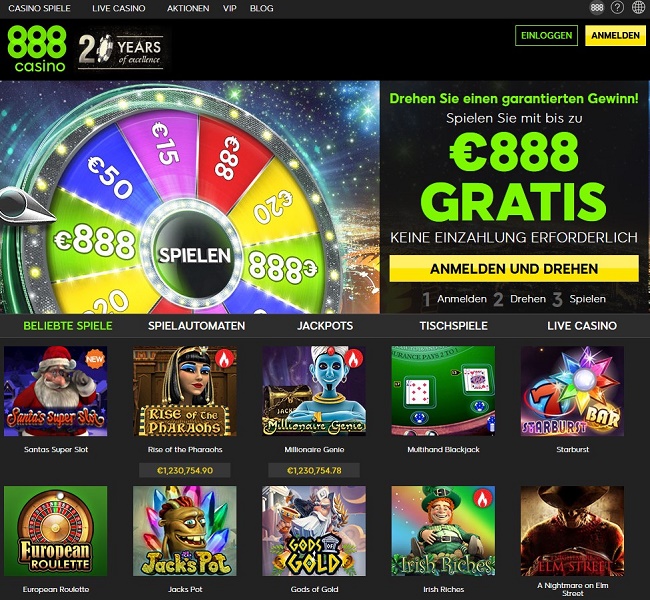This screenshot has height=600, width=650.
Task: Open the help question mark icon
Action: tap(617, 8)
